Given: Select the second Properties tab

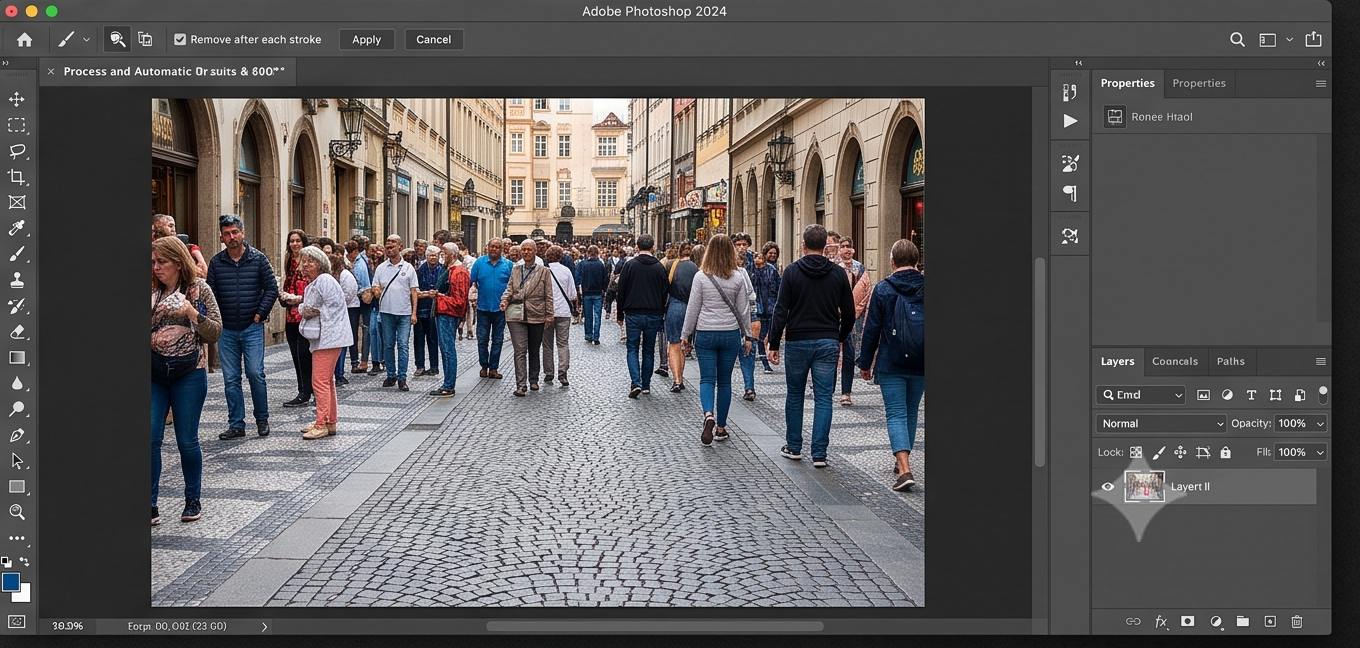Looking at the screenshot, I should (1198, 83).
